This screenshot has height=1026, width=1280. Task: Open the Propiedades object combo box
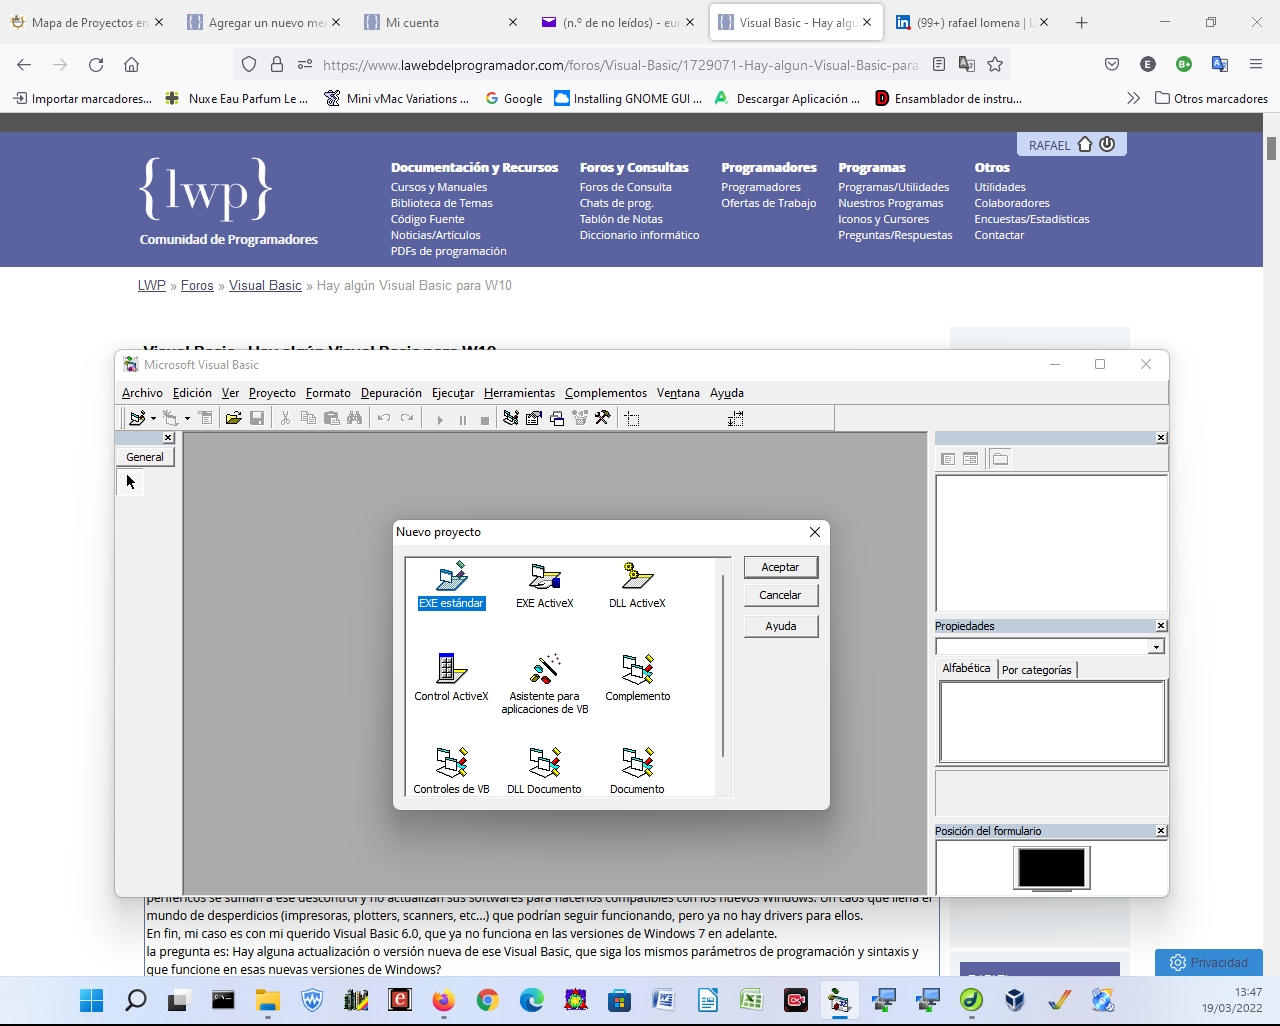point(1050,647)
